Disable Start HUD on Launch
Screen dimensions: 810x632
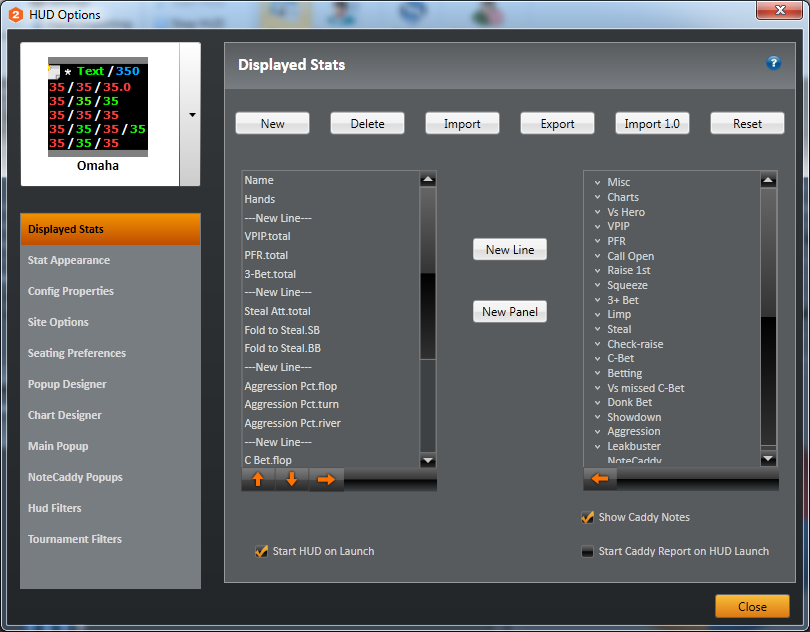(261, 551)
